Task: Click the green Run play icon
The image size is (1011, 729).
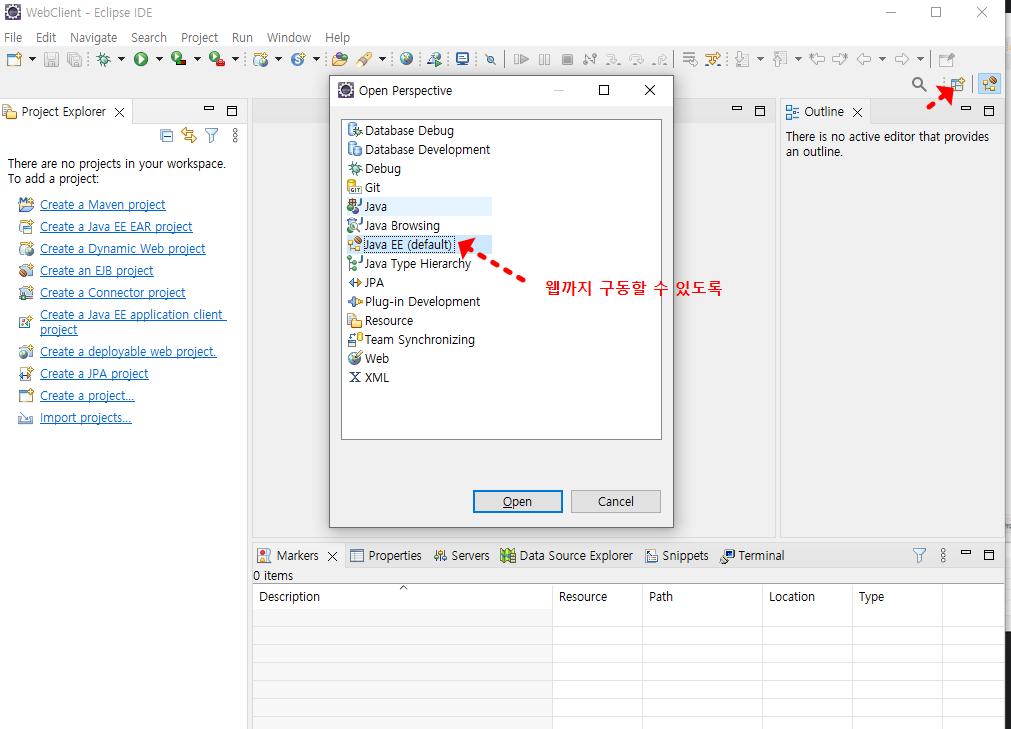Action: [x=141, y=59]
